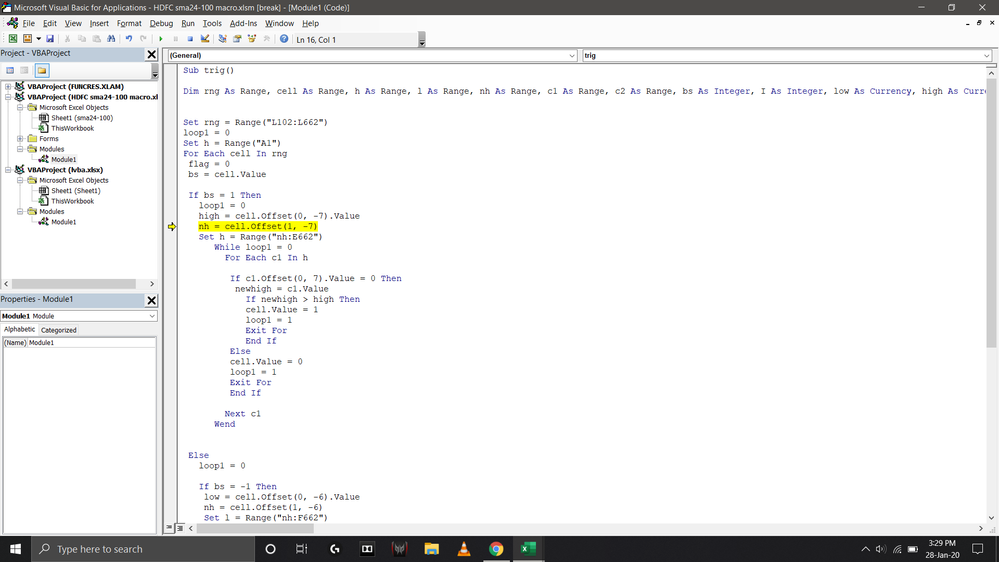Click code window horizontal scrollbar thumb

(x=255, y=528)
